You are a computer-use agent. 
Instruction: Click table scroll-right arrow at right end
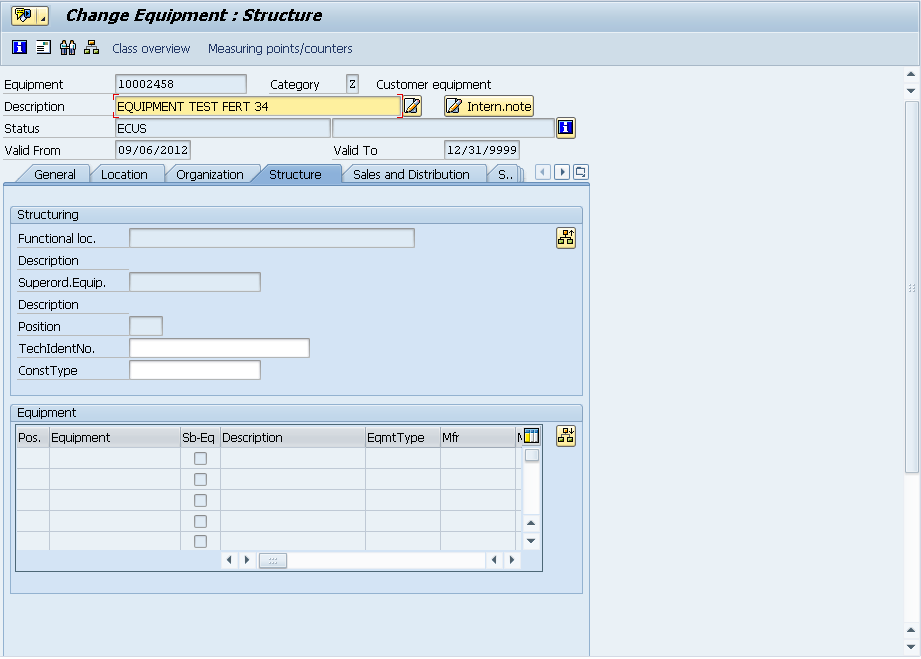(512, 560)
